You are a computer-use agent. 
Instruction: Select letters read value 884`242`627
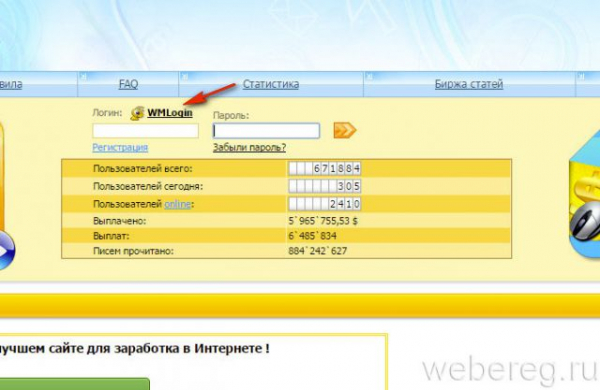pyautogui.click(x=318, y=251)
